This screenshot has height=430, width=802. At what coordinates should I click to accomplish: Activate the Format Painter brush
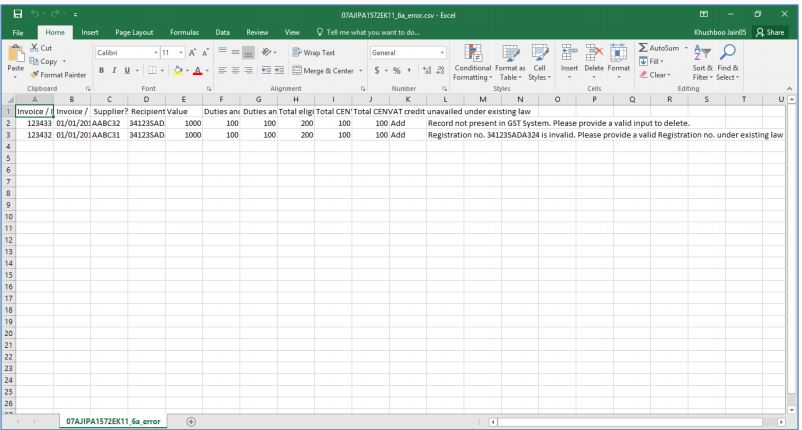(x=58, y=75)
